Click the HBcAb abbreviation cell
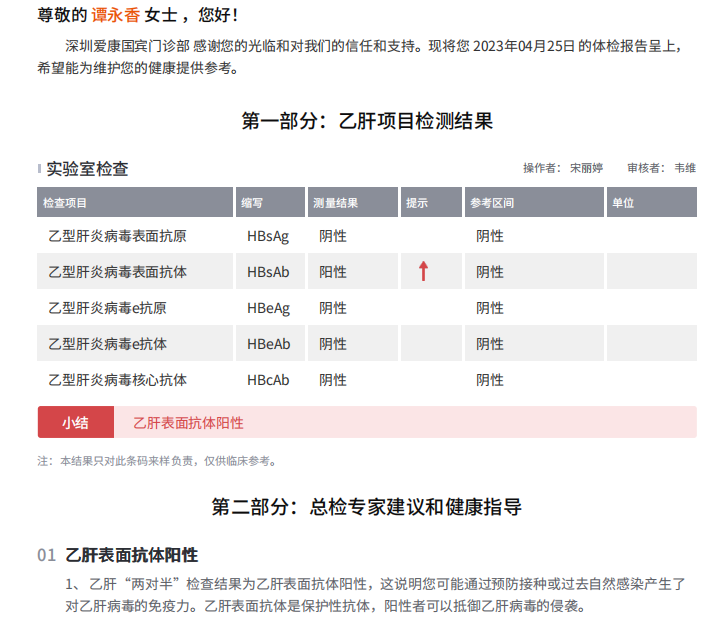This screenshot has height=624, width=728. (268, 380)
